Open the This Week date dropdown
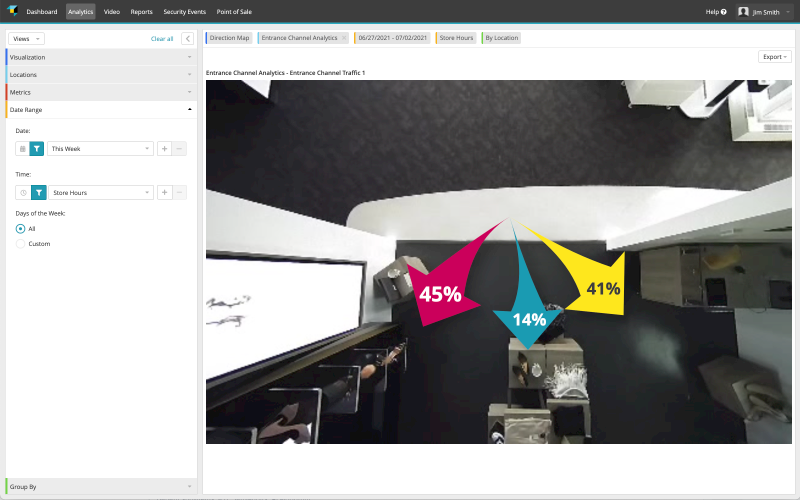800x500 pixels. 100,148
